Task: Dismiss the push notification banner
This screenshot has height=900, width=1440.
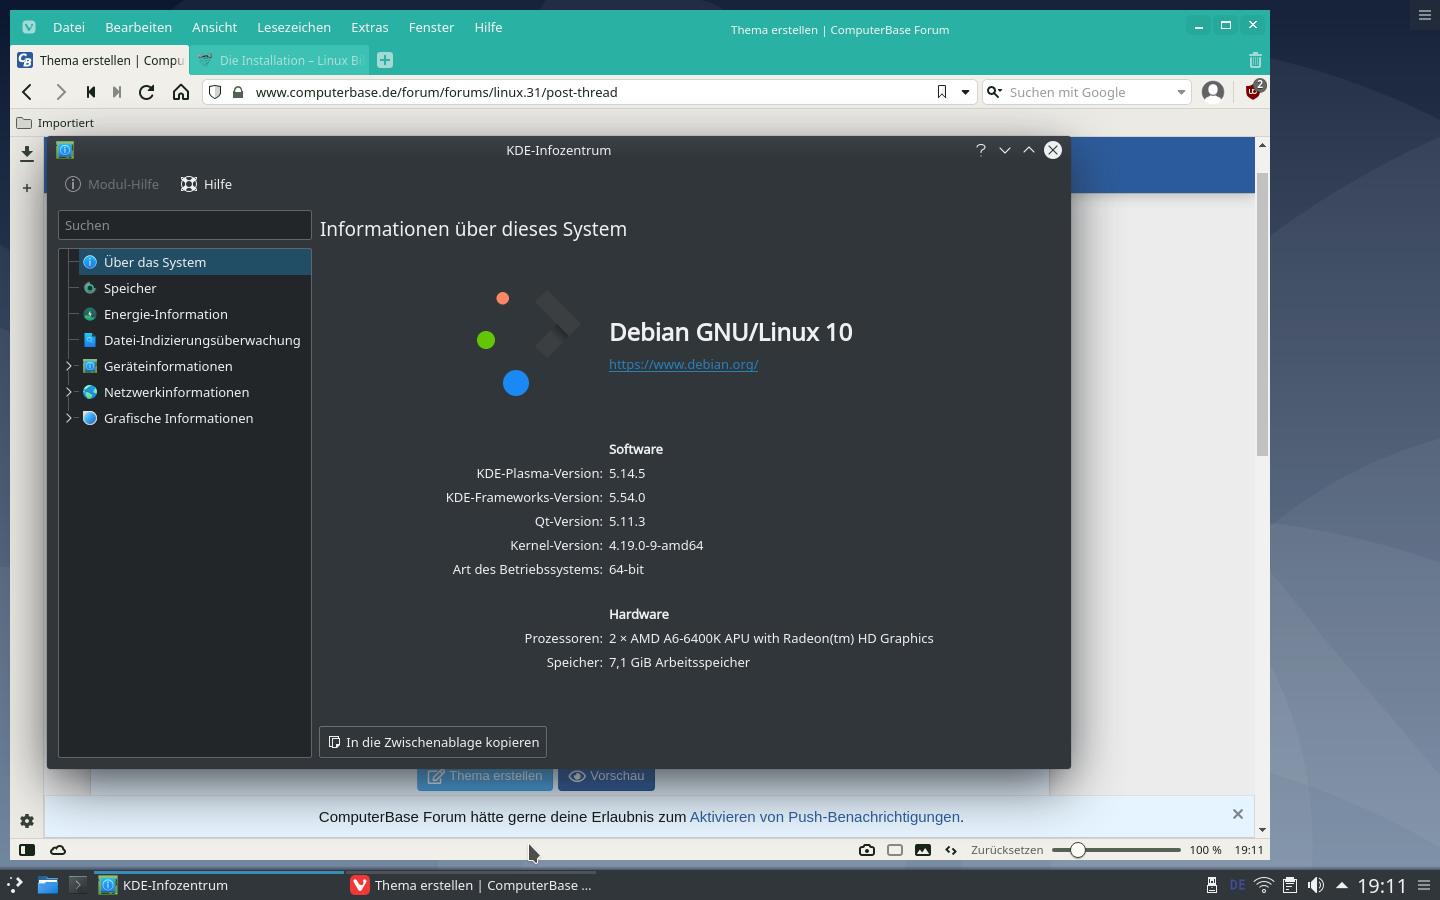Action: coord(1238,814)
